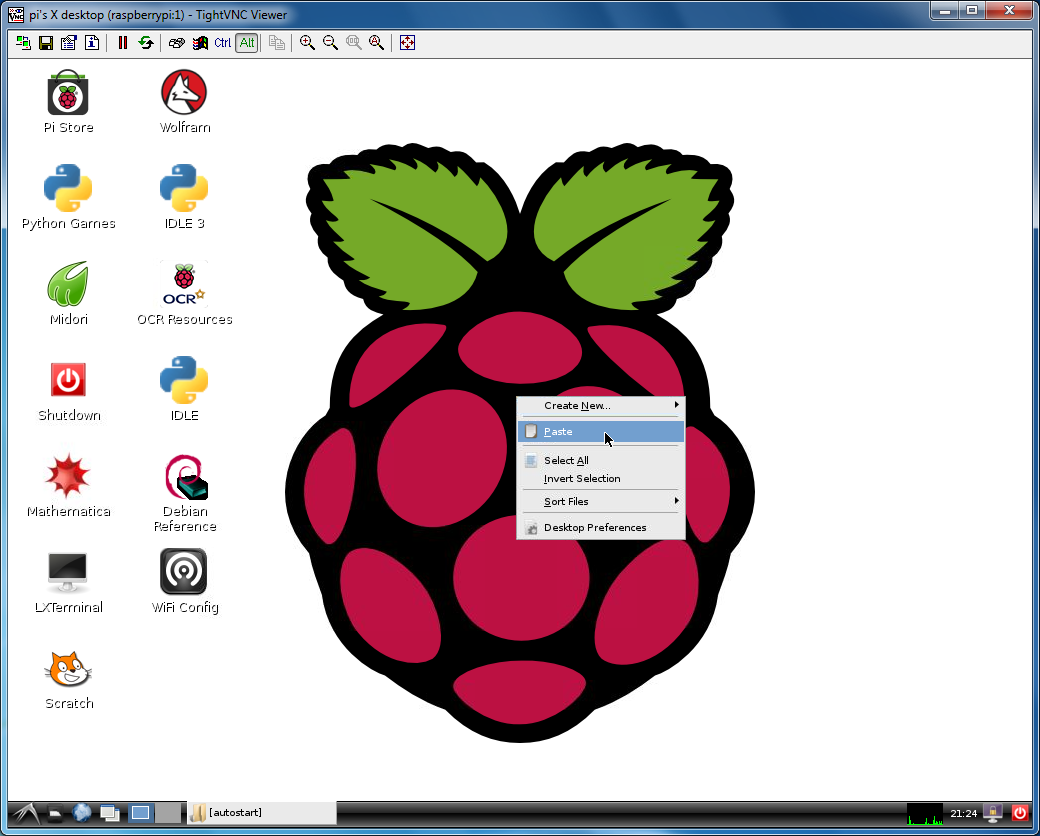Select the LXTerminal desktop icon
Image resolution: width=1040 pixels, height=836 pixels.
(68, 583)
